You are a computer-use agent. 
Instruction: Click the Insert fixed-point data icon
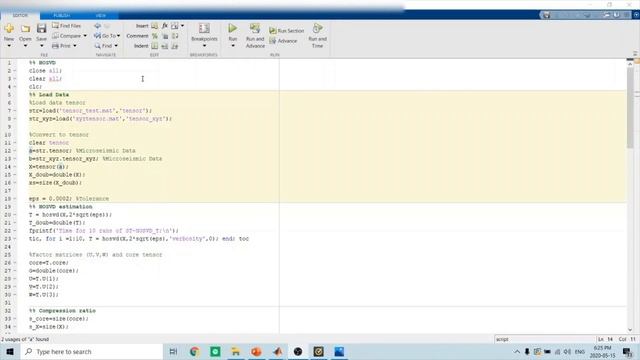point(175,26)
